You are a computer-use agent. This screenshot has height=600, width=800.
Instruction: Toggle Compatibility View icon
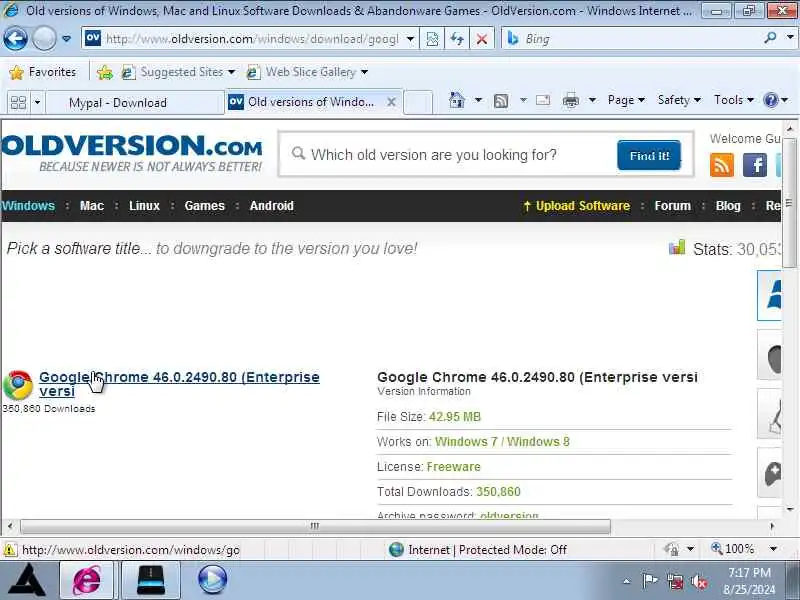coord(432,39)
